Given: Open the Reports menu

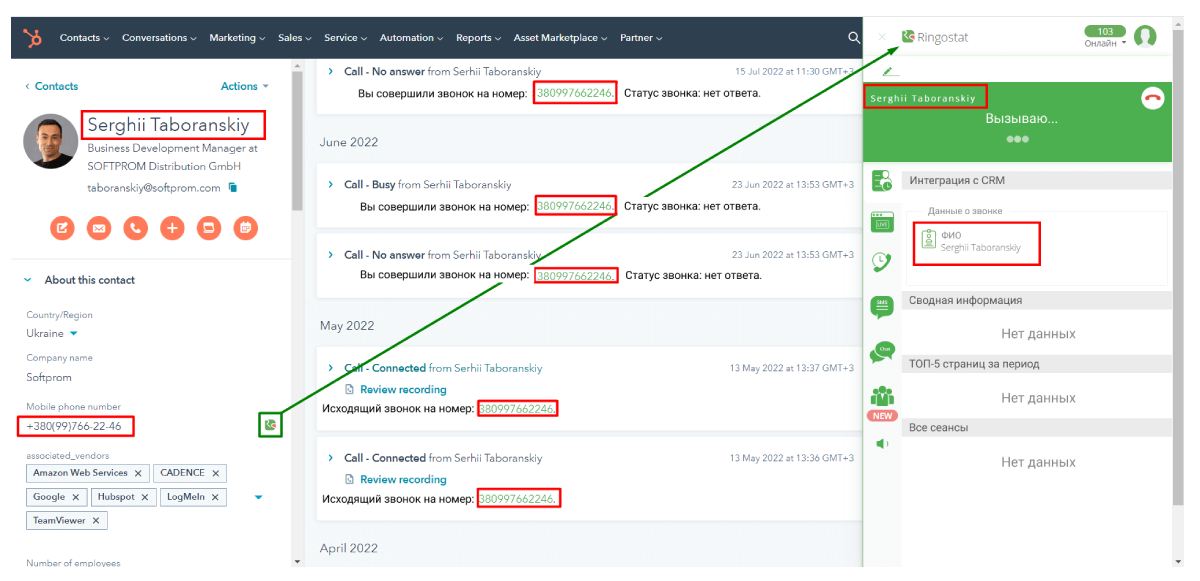Looking at the screenshot, I should pyautogui.click(x=479, y=38).
